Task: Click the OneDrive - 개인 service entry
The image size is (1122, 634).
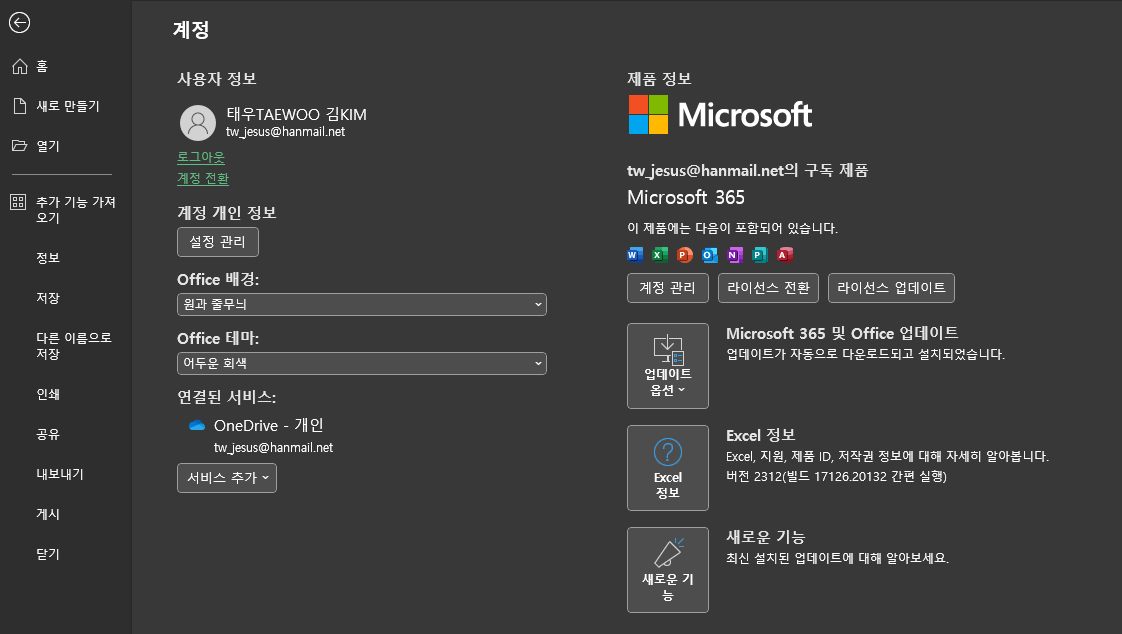Action: [268, 426]
